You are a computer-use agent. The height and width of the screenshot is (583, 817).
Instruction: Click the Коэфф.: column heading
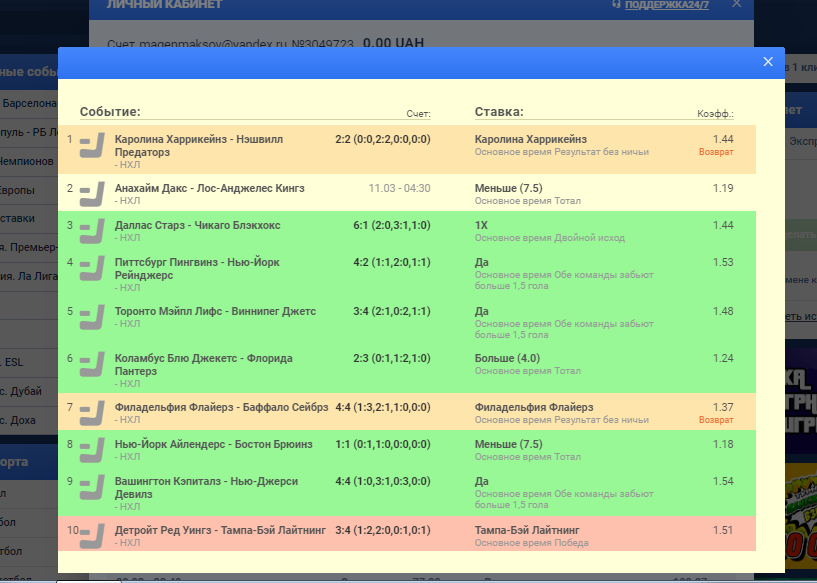pos(715,114)
